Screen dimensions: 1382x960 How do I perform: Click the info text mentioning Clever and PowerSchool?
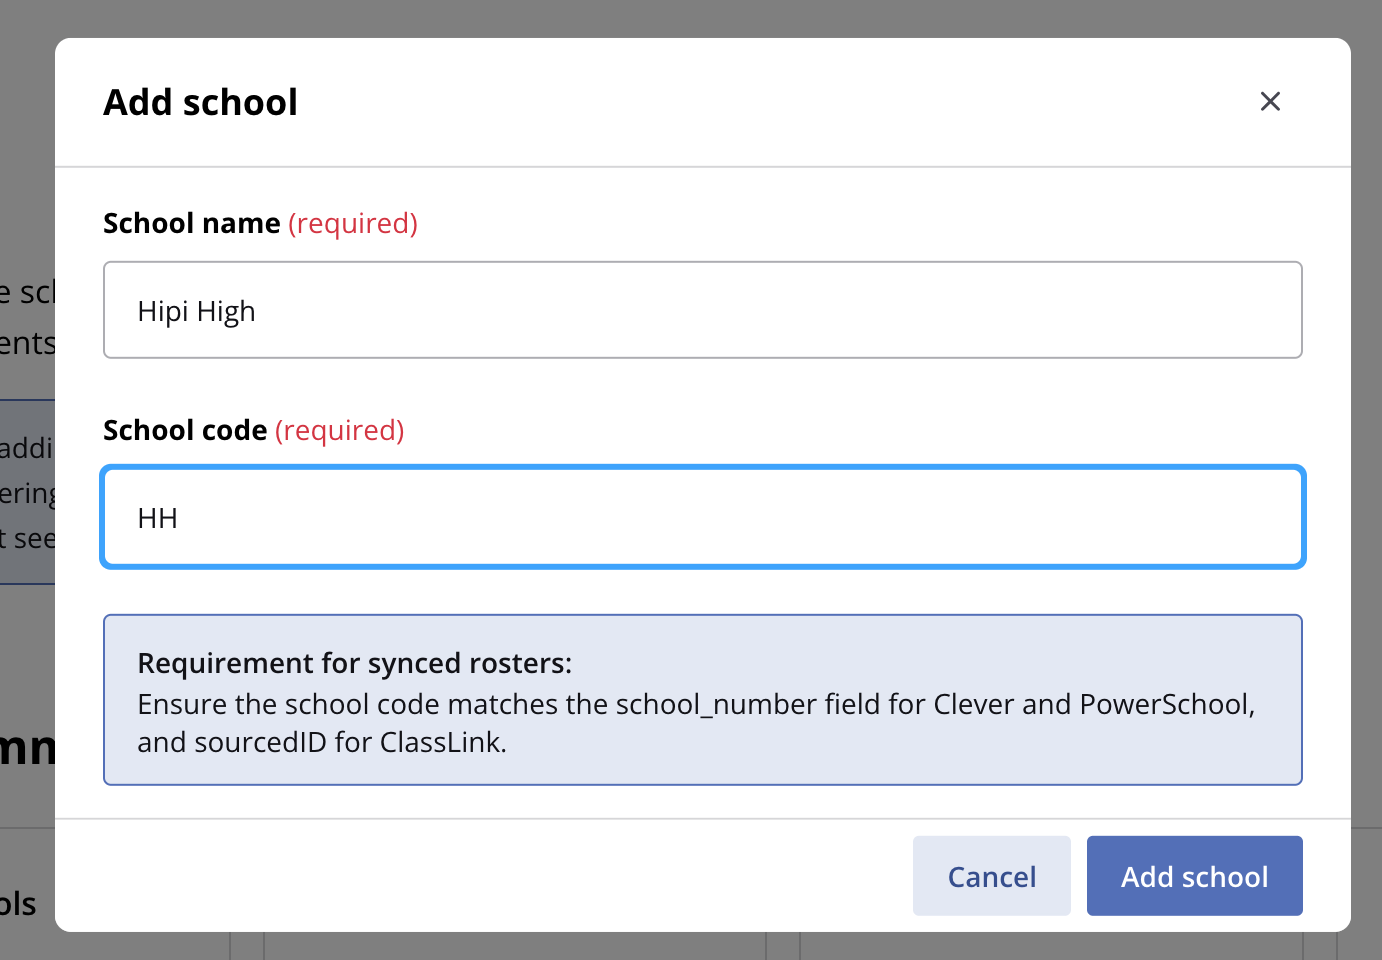[x=696, y=704]
